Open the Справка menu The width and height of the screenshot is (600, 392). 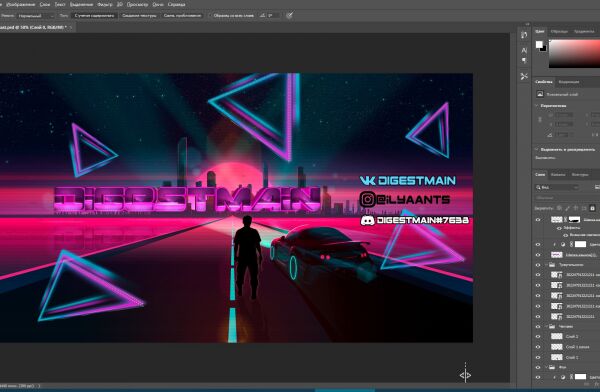tap(176, 5)
